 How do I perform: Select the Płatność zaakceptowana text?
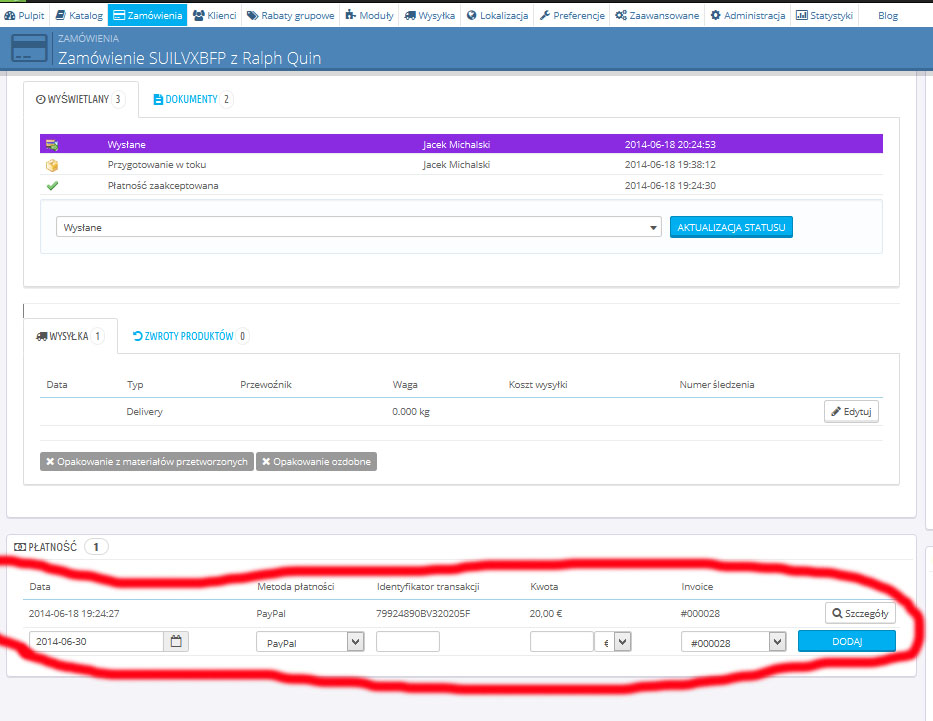point(163,186)
